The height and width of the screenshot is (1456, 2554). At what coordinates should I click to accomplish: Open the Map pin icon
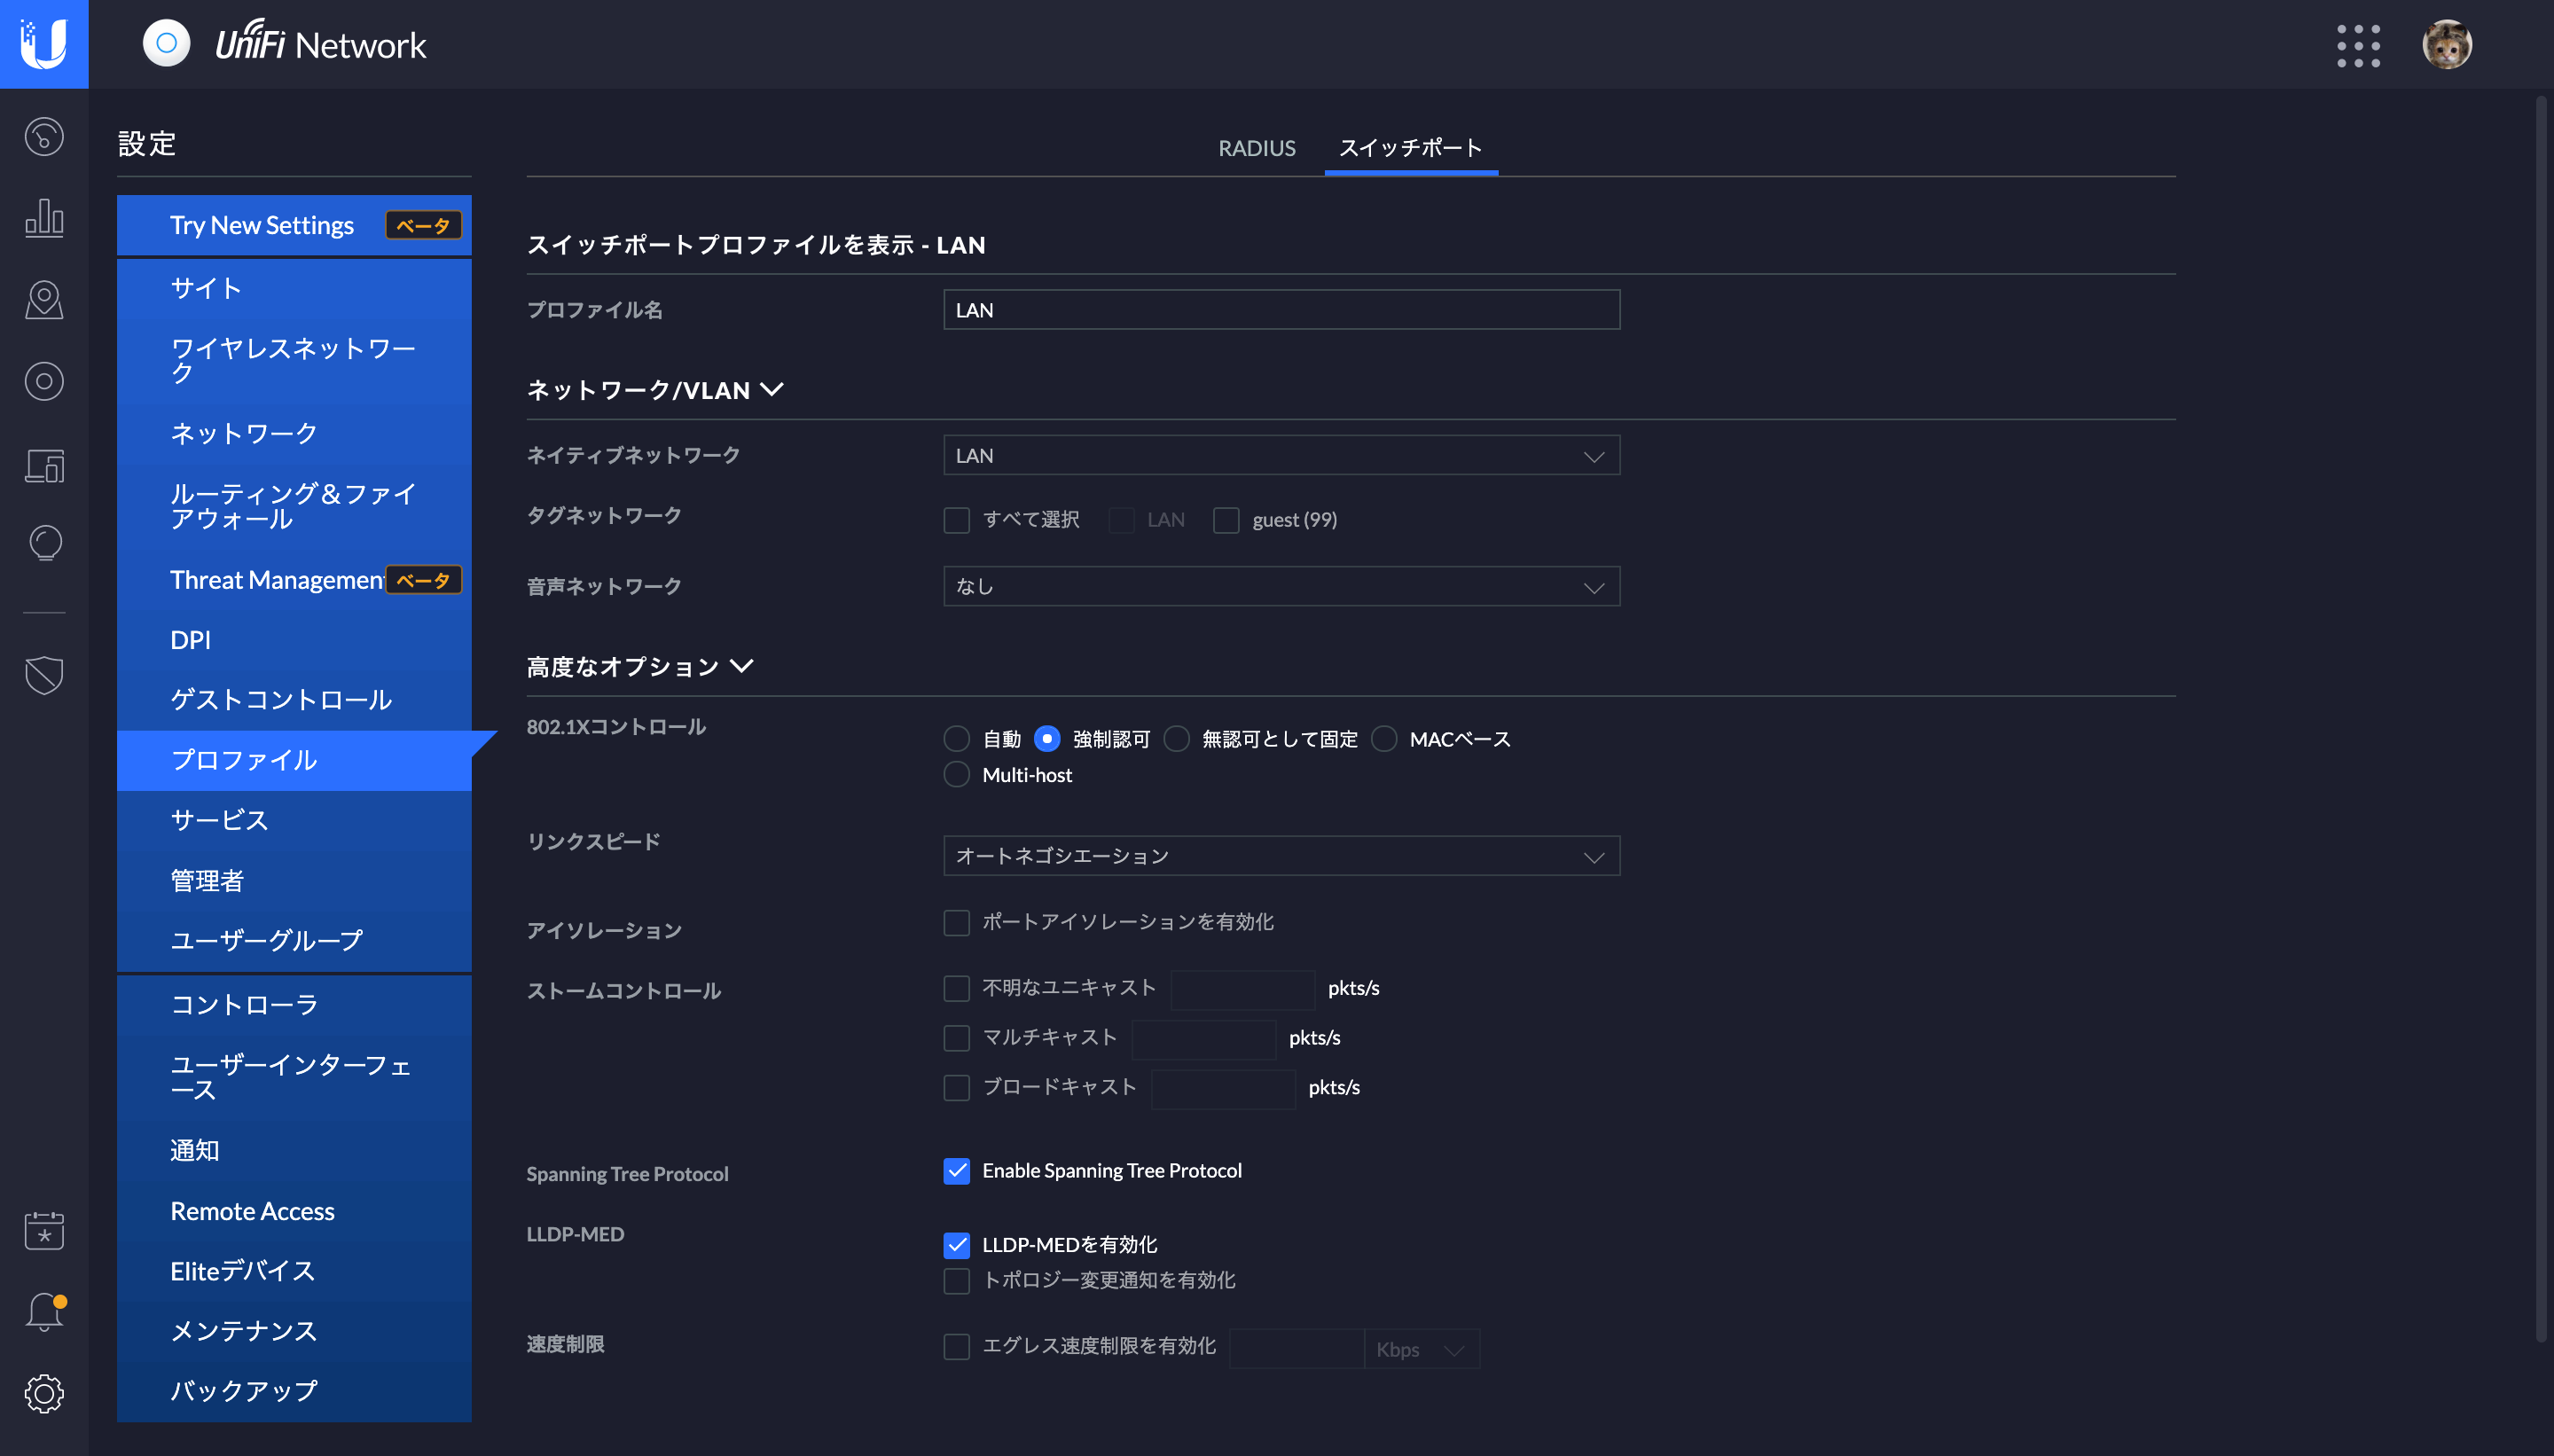click(x=44, y=299)
